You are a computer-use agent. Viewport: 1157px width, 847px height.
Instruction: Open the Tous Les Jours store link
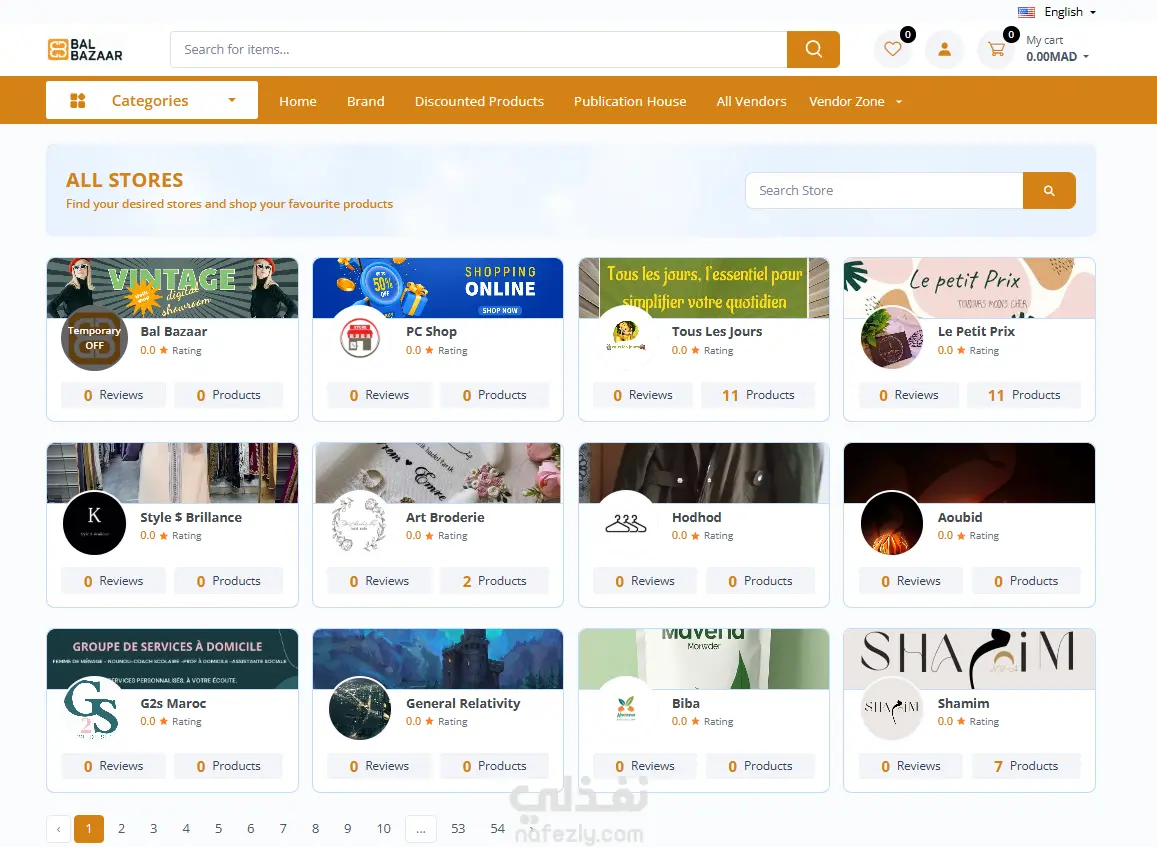(716, 331)
